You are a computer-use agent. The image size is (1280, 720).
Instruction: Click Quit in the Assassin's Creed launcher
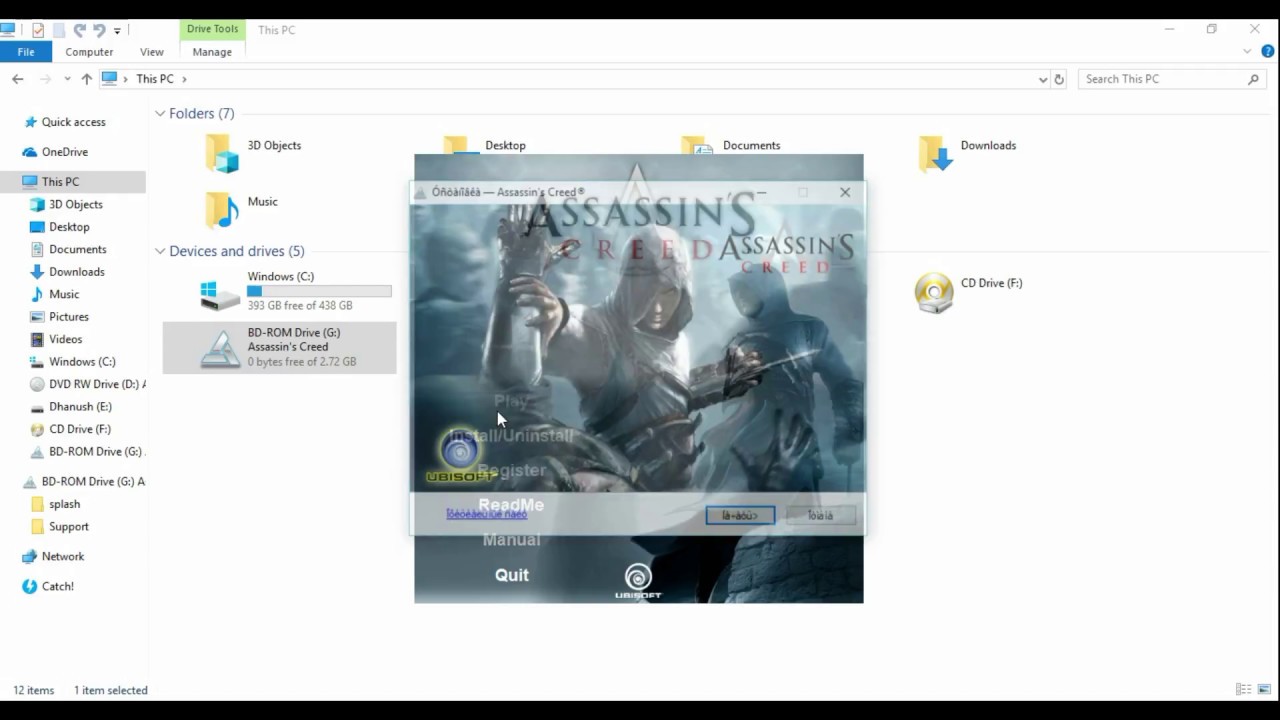tap(512, 575)
